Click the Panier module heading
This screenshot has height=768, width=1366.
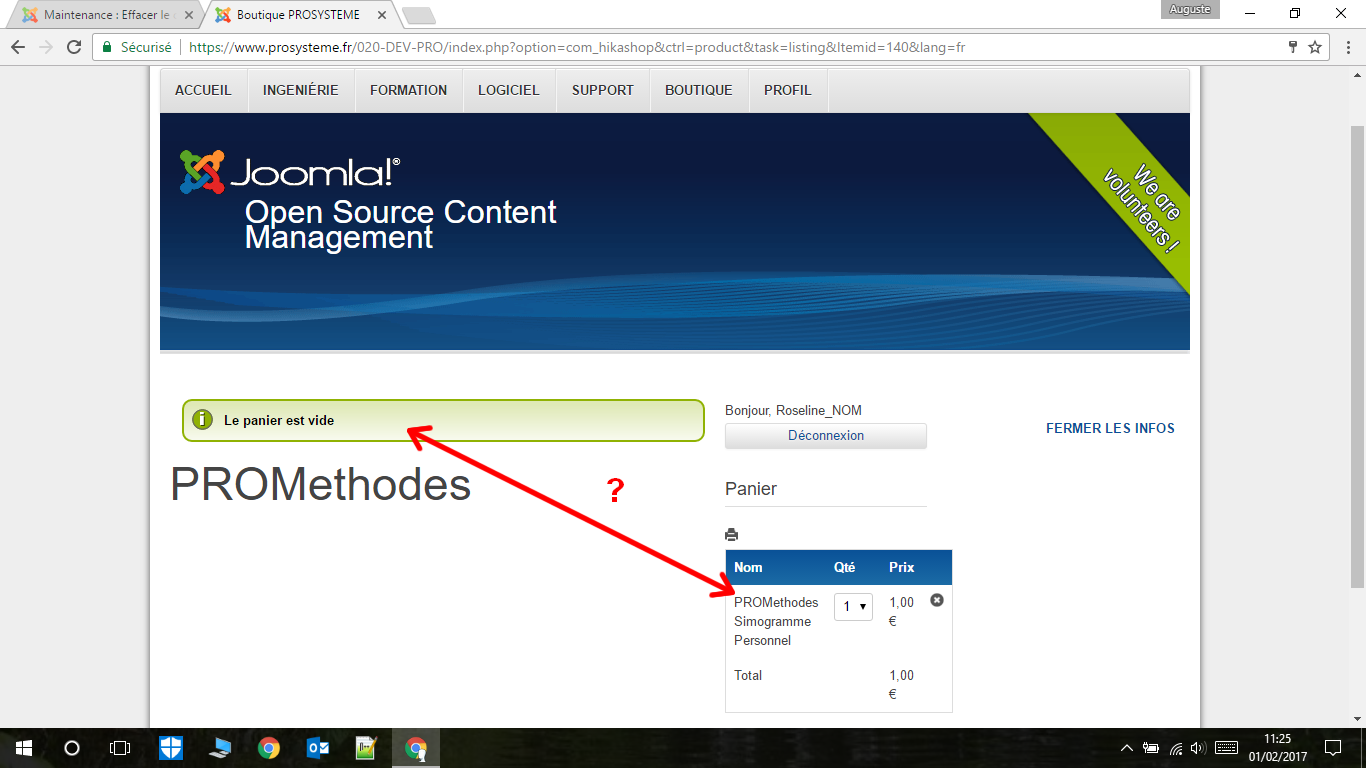pyautogui.click(x=751, y=489)
